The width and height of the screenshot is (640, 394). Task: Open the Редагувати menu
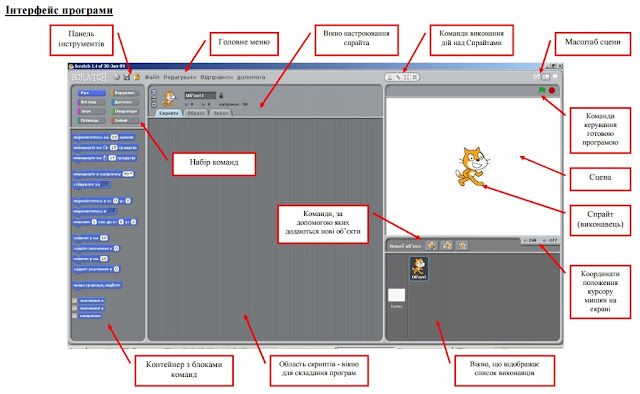(180, 77)
